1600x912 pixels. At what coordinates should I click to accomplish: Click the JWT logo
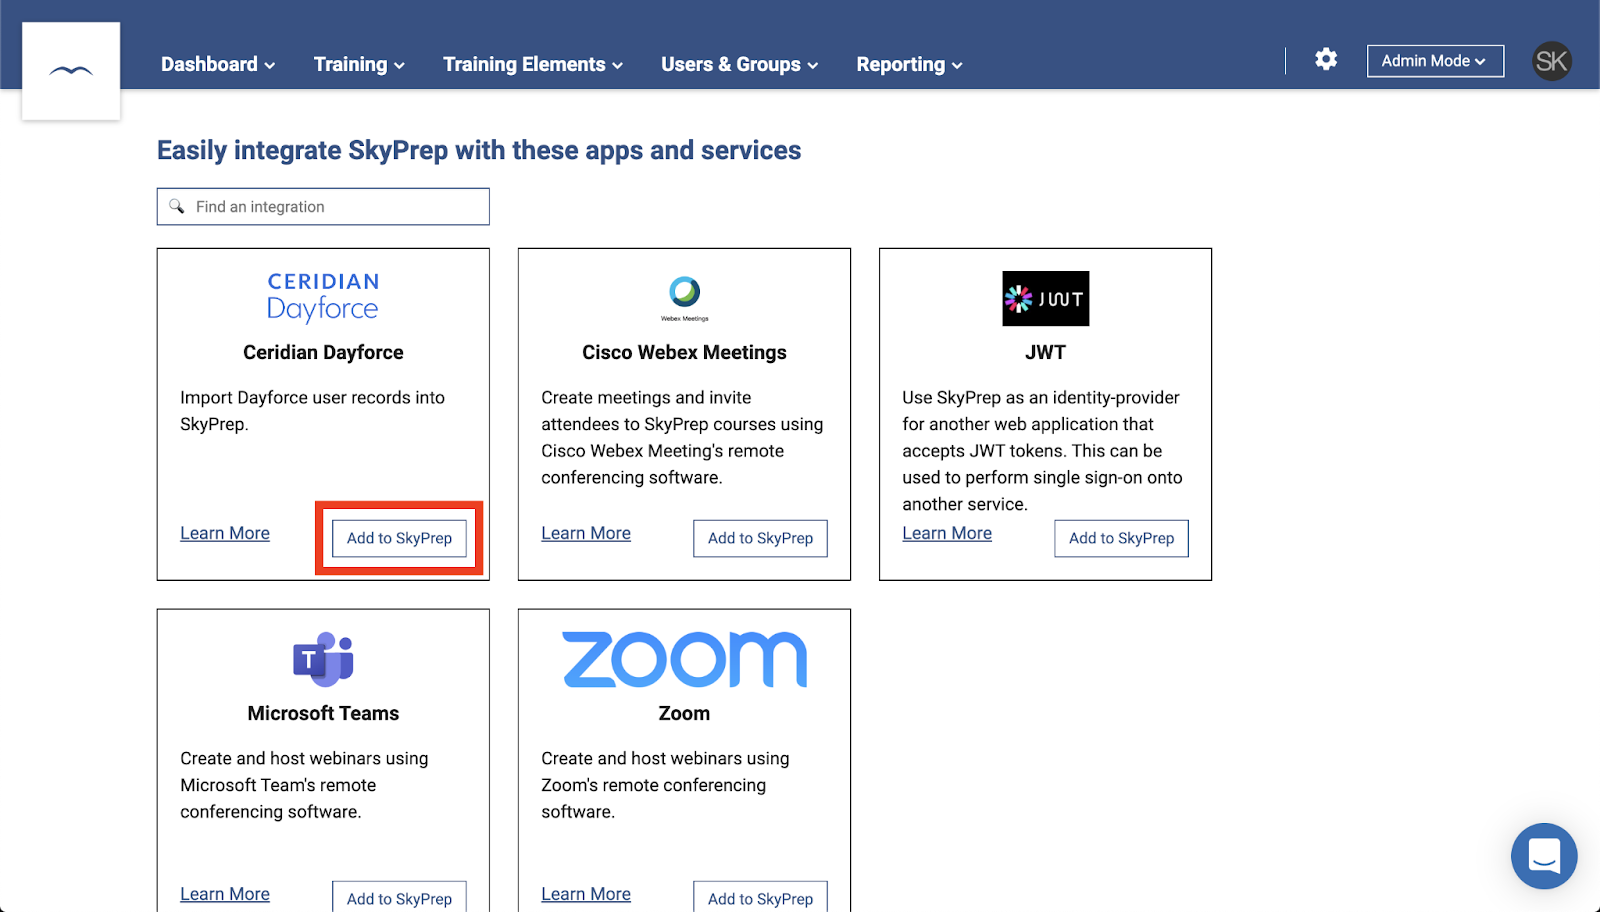1046,298
